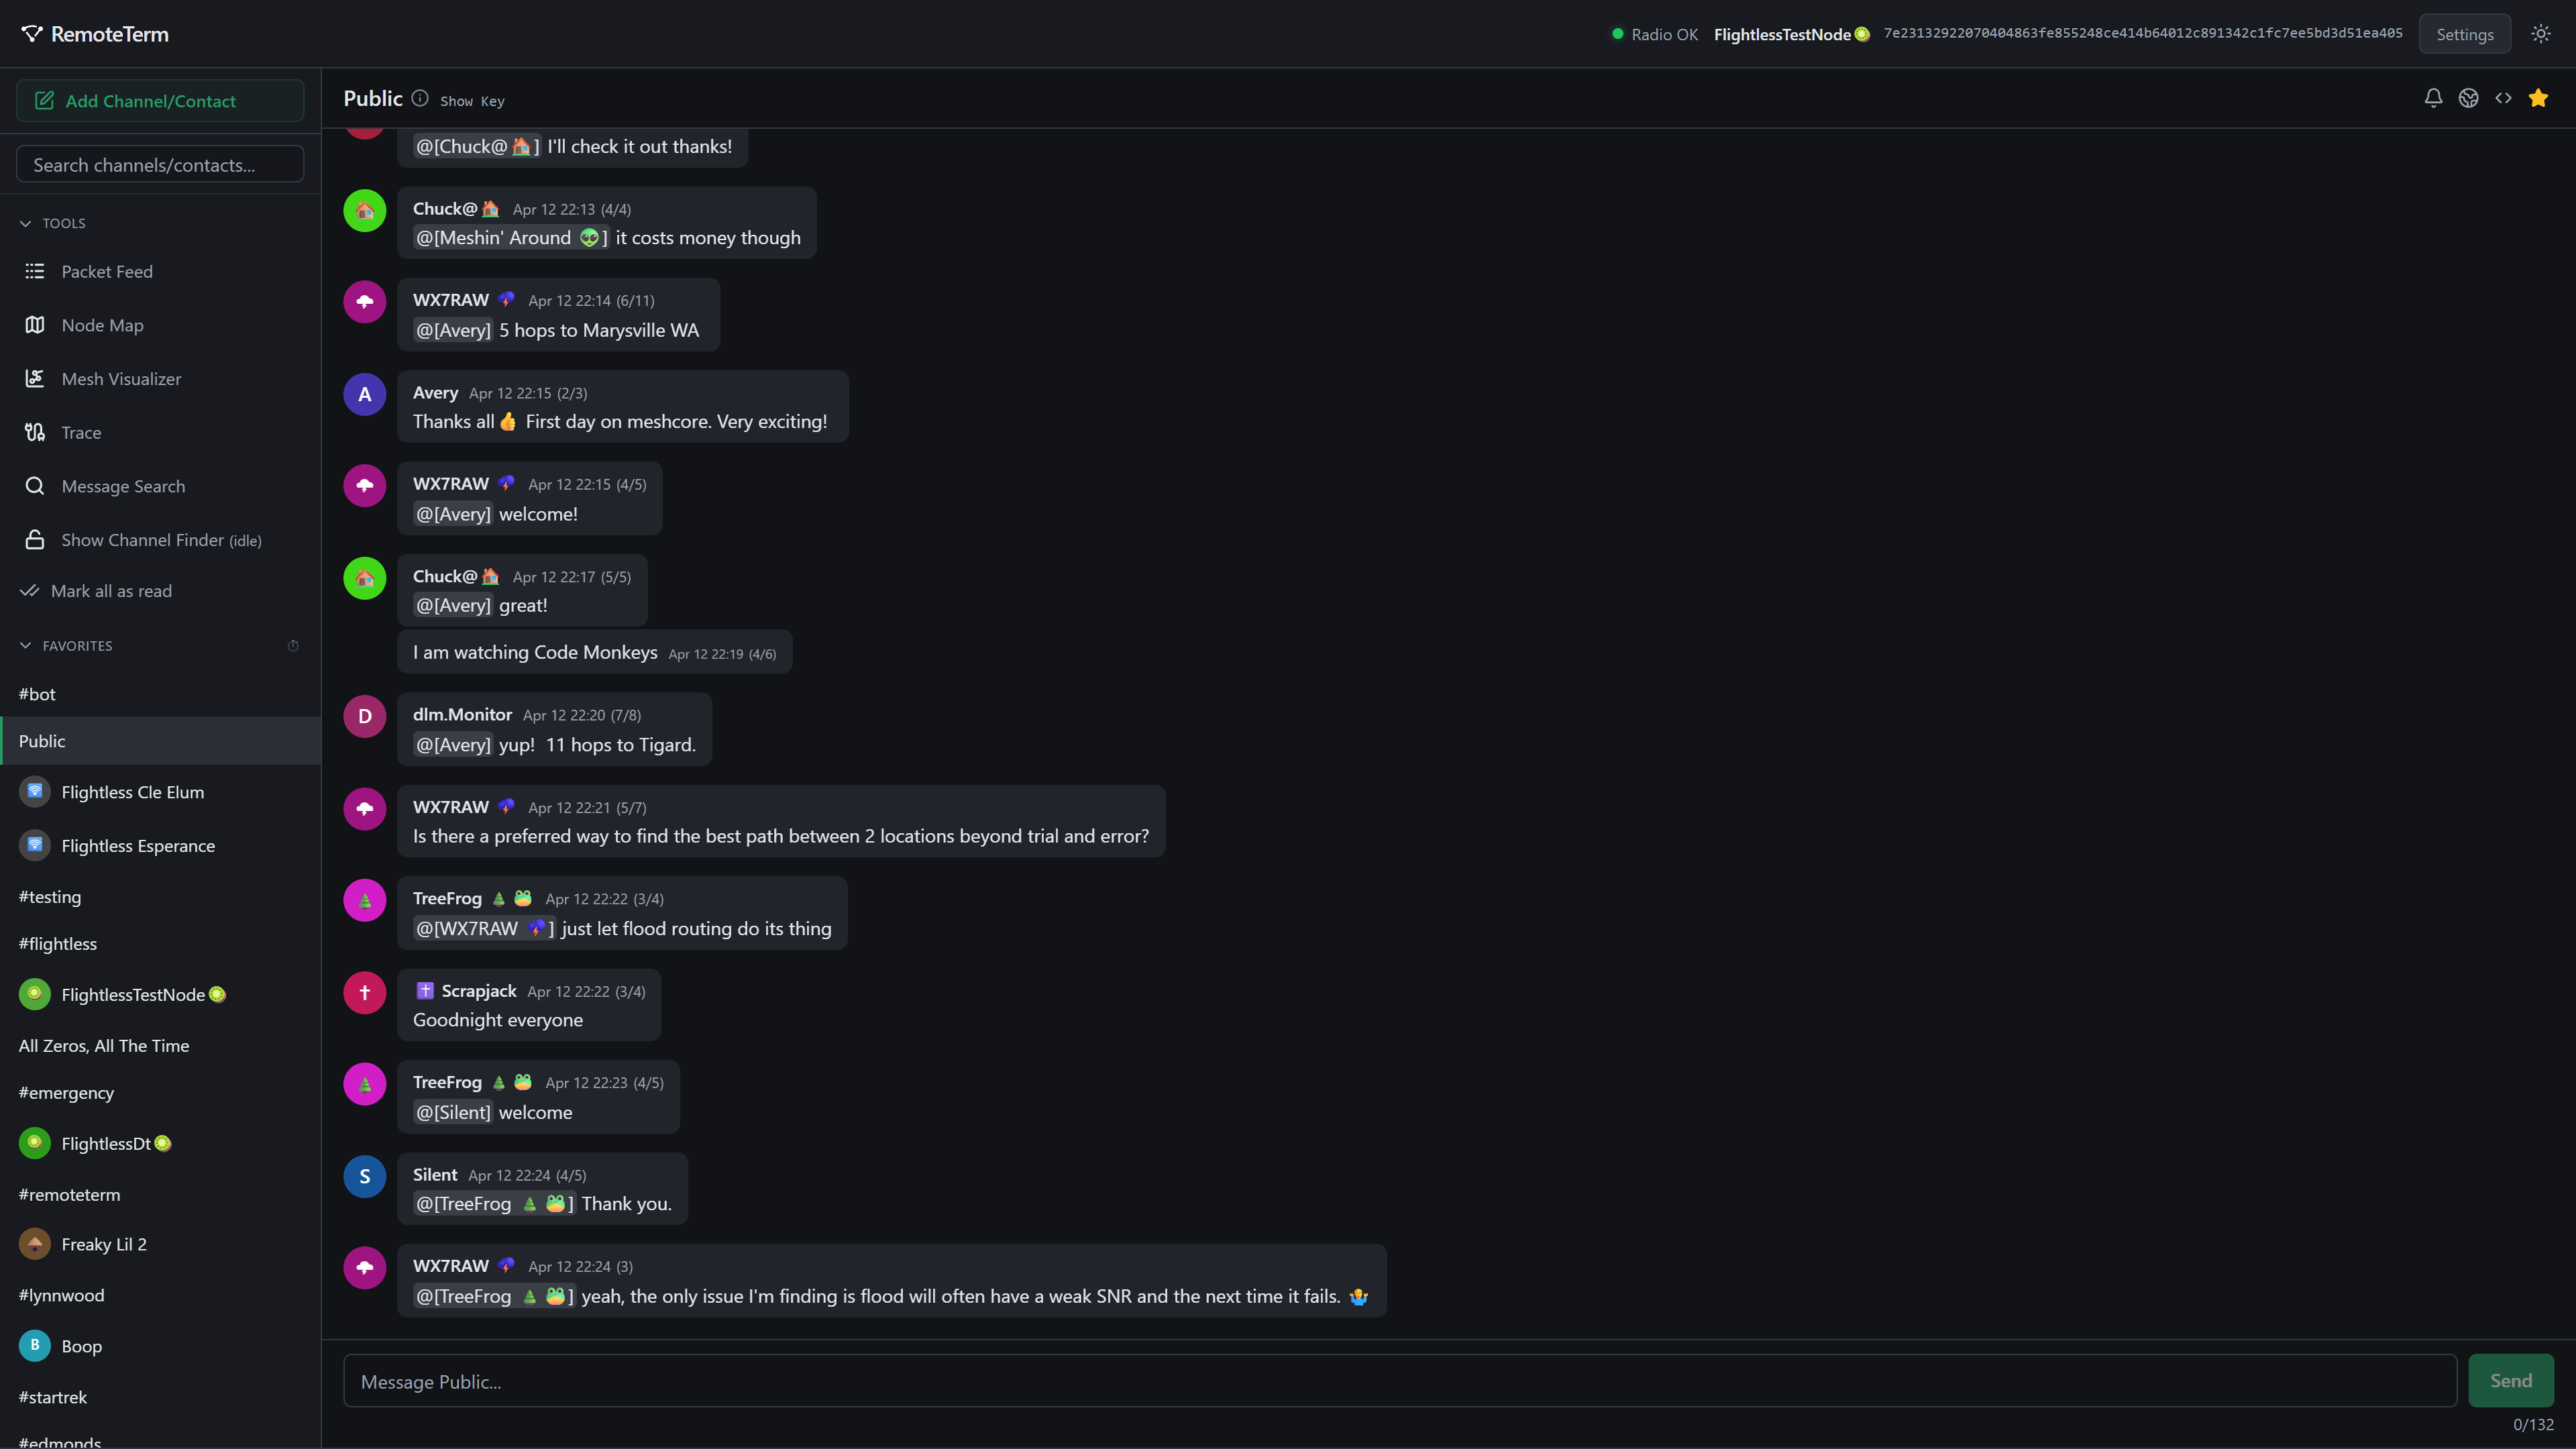Toggle the favorite star for Public channel
Screen dimensions: 2576x1449
point(2538,98)
